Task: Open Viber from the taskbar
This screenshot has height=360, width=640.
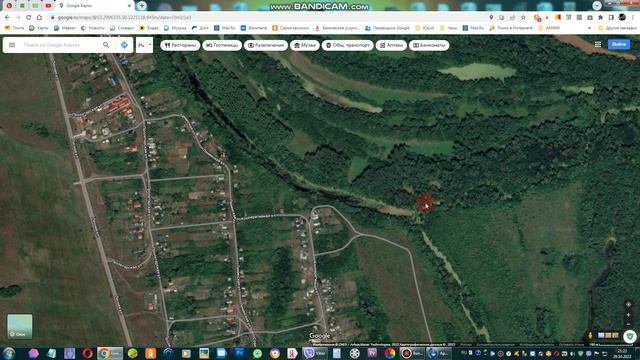Action: [x=315, y=353]
